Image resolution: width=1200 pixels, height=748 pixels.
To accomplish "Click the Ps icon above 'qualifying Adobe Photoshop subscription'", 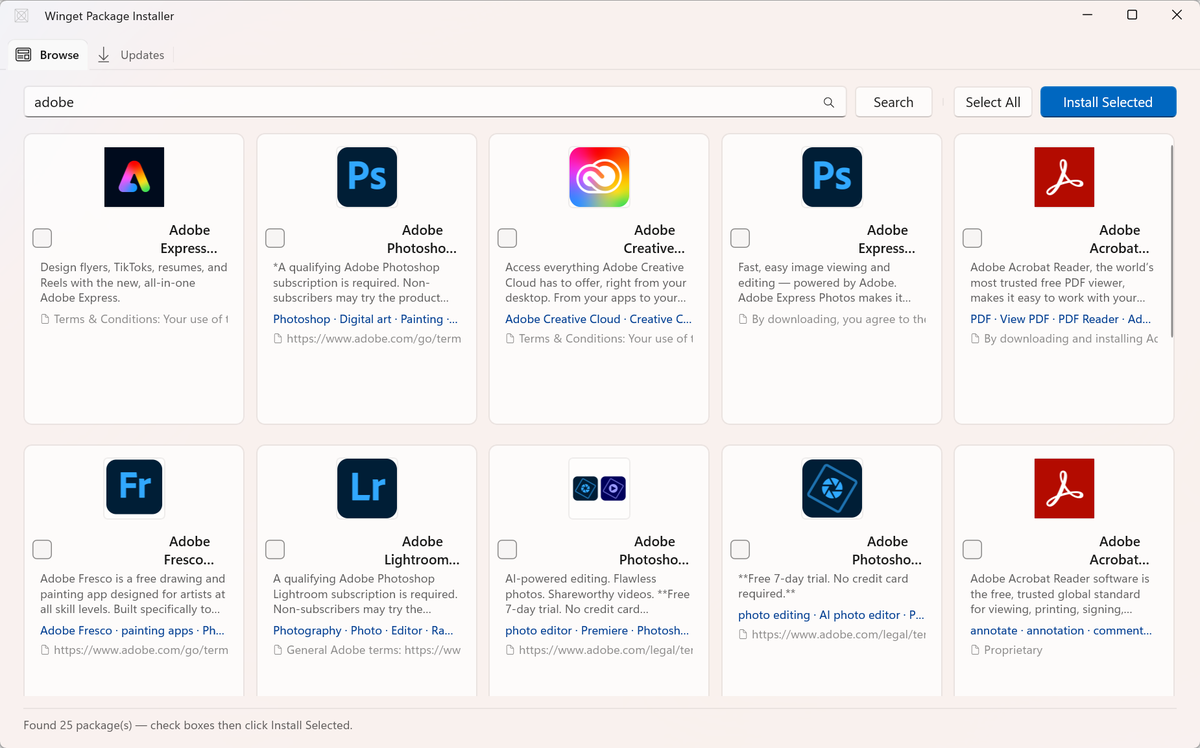I will click(367, 177).
